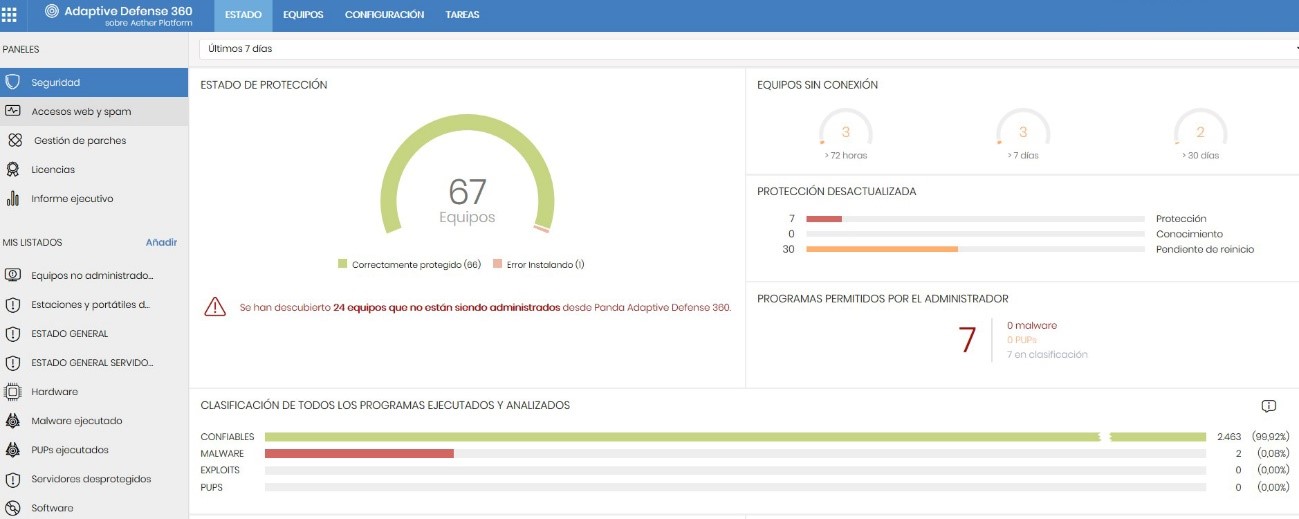1299x519 pixels.
Task: Click 24 equipos no administrados warning link
Action: tap(446, 307)
